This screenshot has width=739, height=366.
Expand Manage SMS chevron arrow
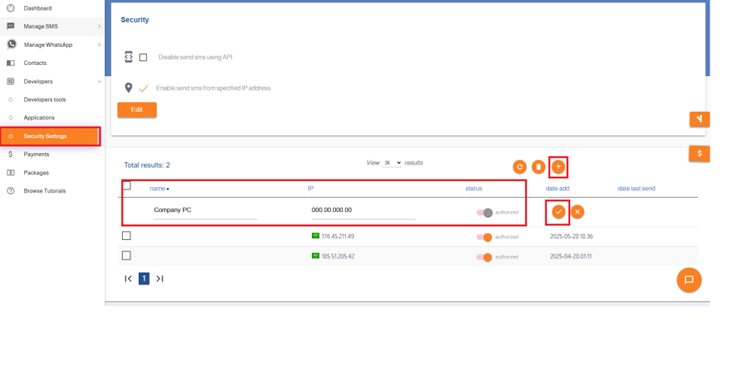click(x=99, y=26)
